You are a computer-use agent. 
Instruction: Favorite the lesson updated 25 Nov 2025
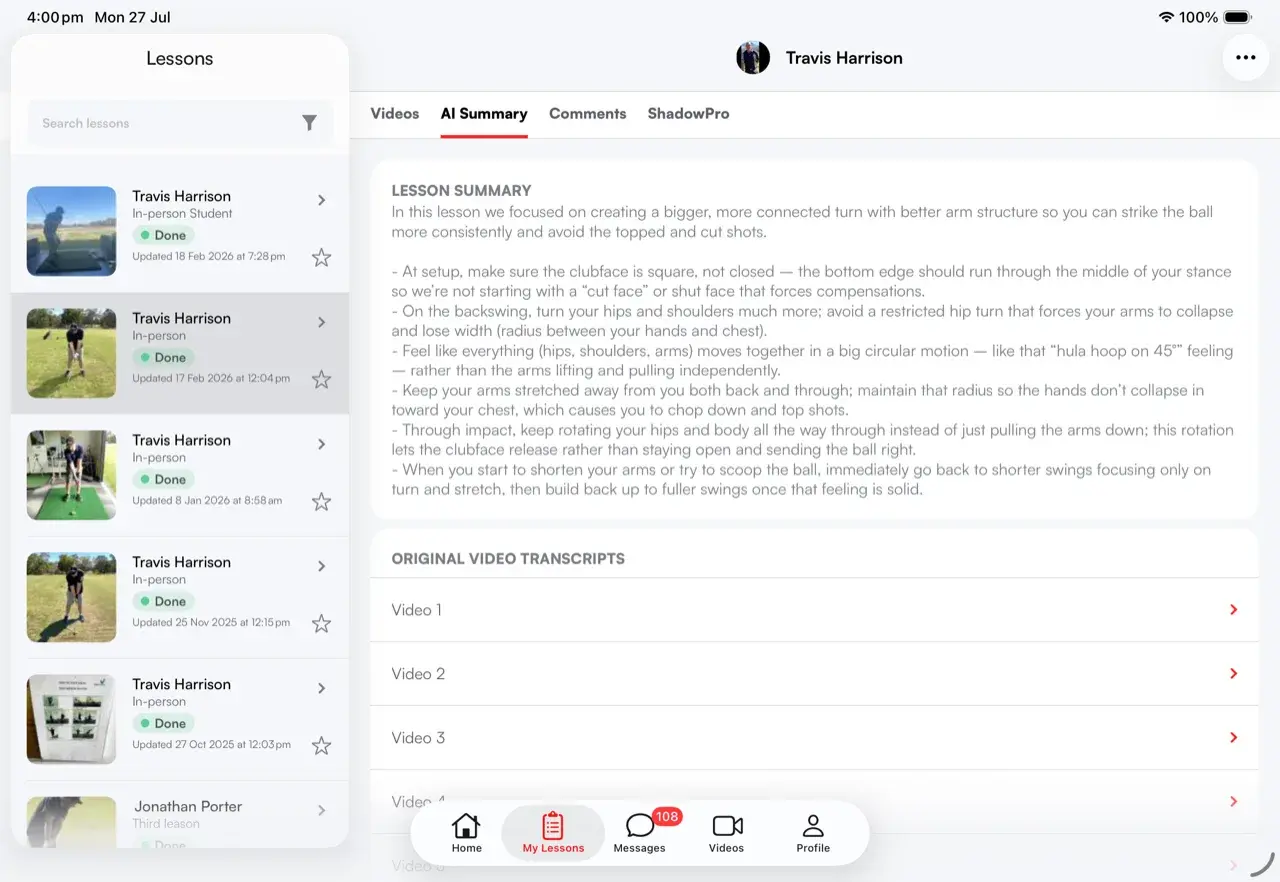click(321, 623)
